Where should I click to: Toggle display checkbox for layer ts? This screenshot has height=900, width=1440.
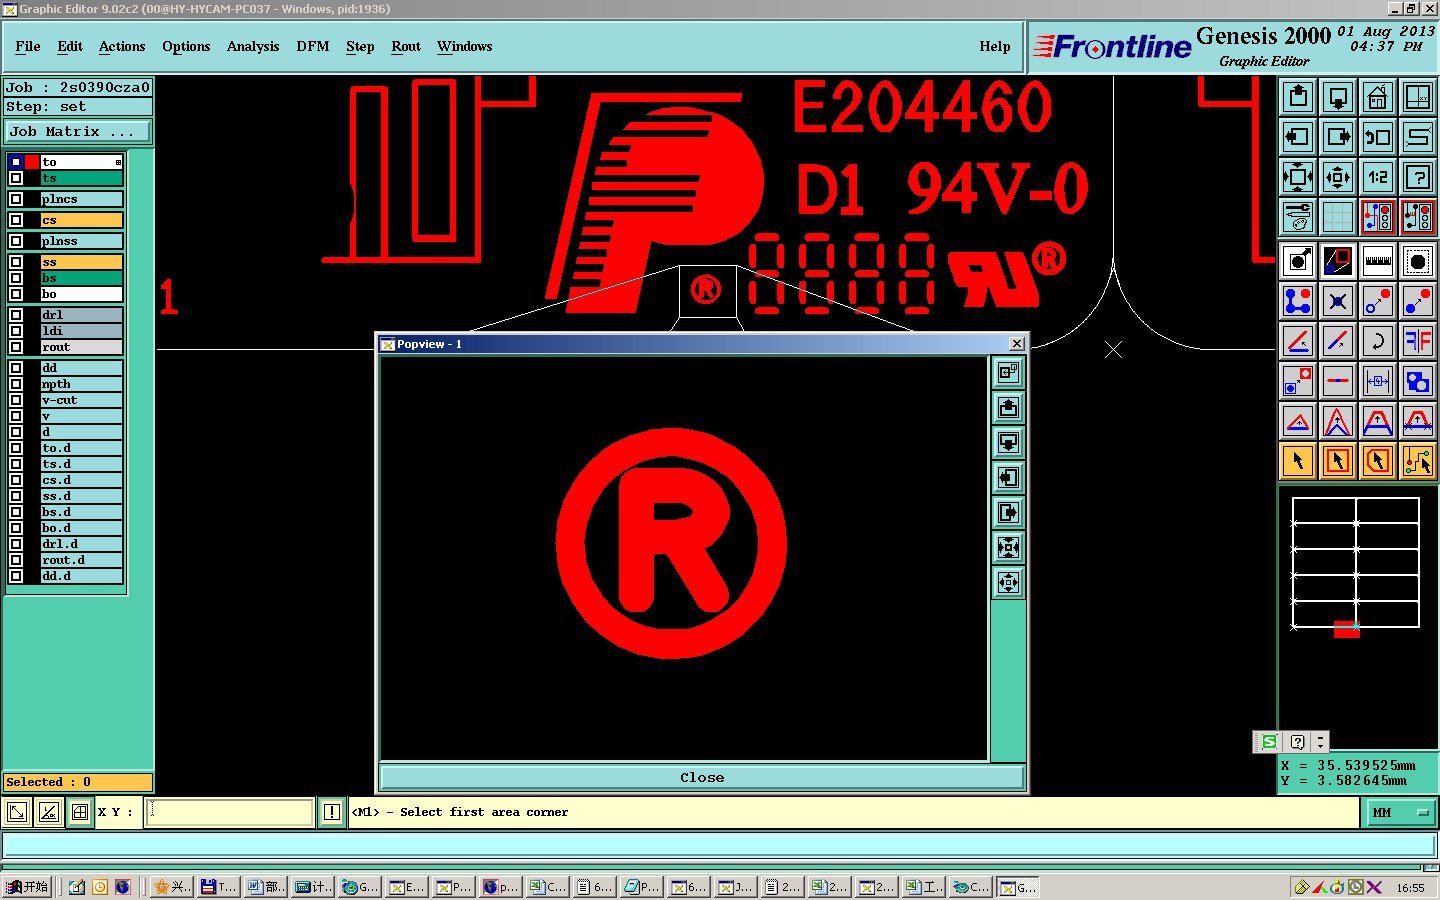(x=16, y=178)
